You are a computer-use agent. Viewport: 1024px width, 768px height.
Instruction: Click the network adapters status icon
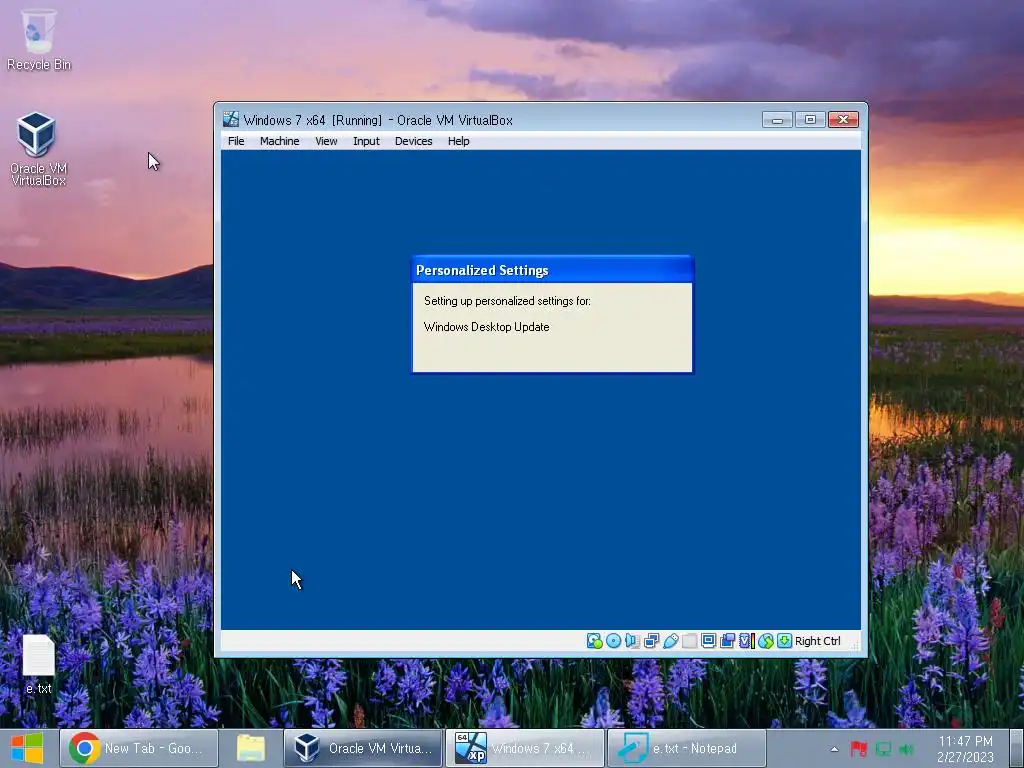tap(651, 641)
